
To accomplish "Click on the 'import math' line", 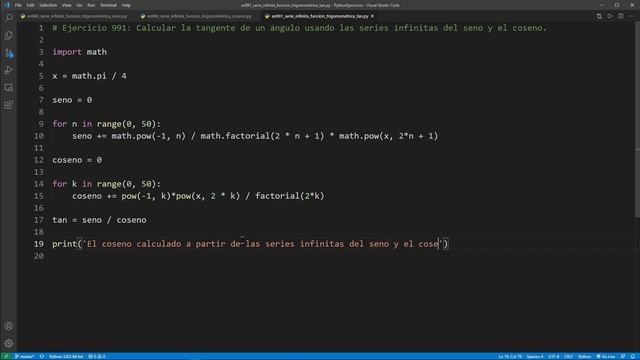I will click(x=80, y=52).
